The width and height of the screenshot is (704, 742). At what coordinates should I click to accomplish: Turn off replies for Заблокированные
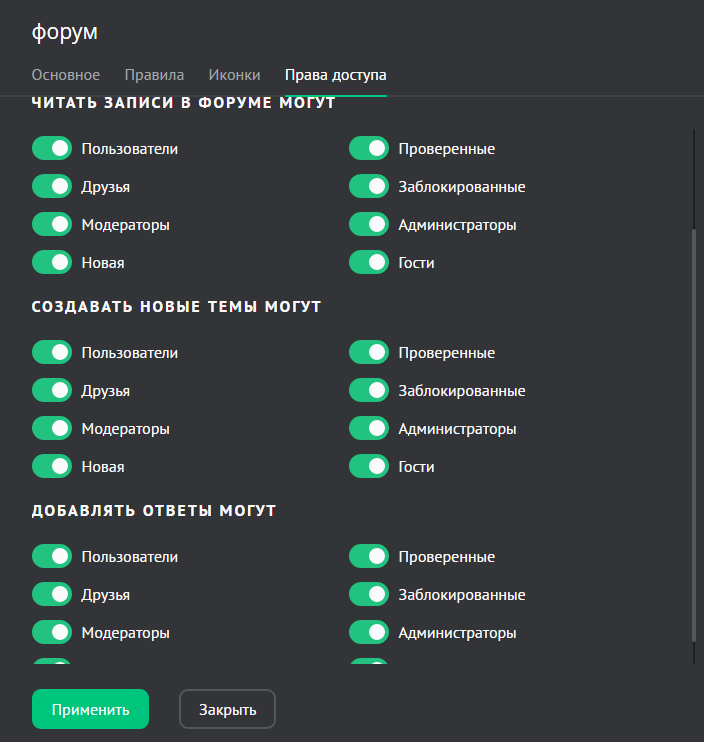pyautogui.click(x=369, y=595)
